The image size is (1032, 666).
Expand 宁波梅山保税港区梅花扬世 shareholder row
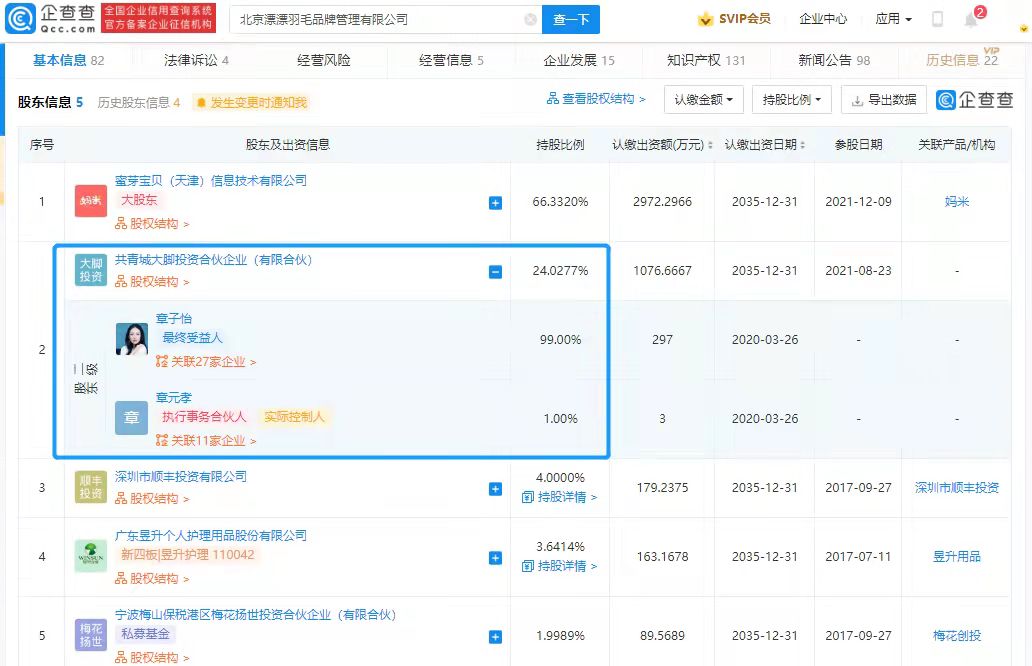coord(496,637)
